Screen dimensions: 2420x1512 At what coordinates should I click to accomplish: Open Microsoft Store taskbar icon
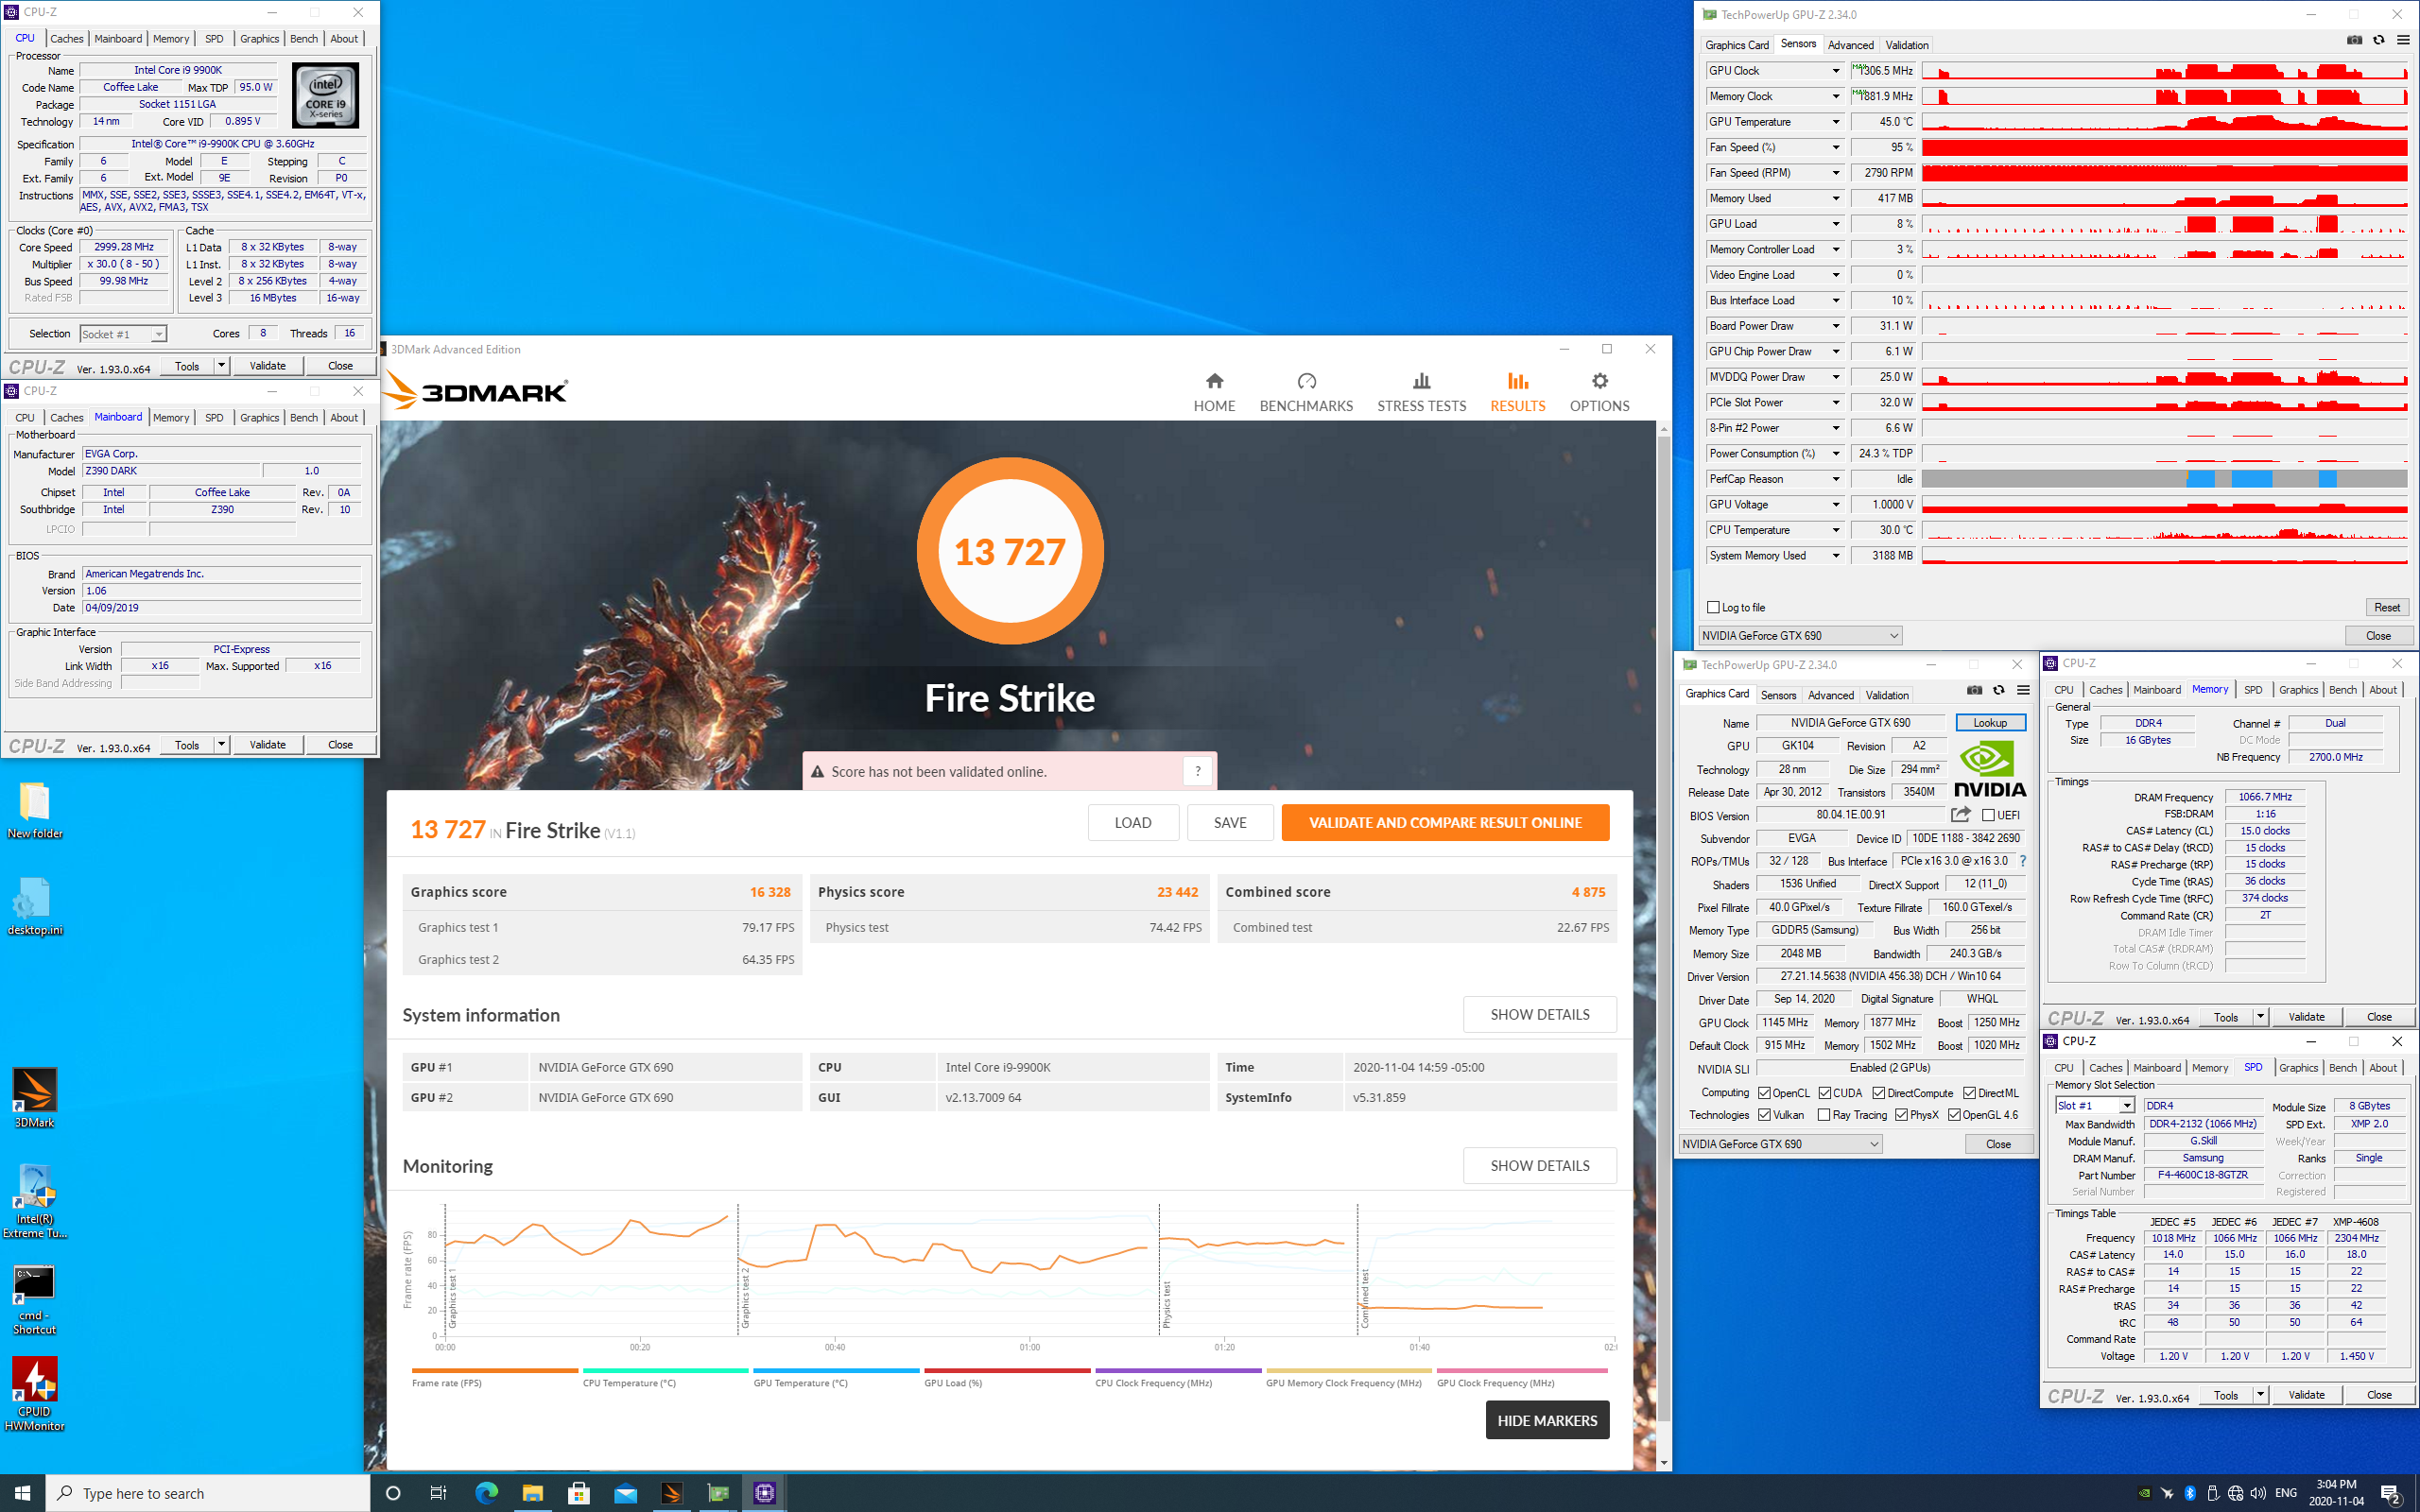(579, 1493)
